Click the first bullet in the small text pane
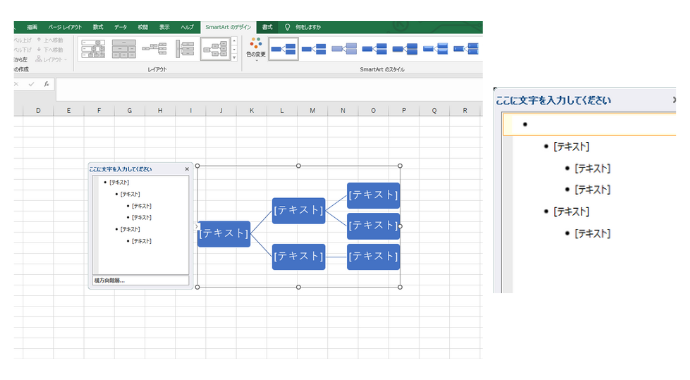690x380 pixels. 117,182
